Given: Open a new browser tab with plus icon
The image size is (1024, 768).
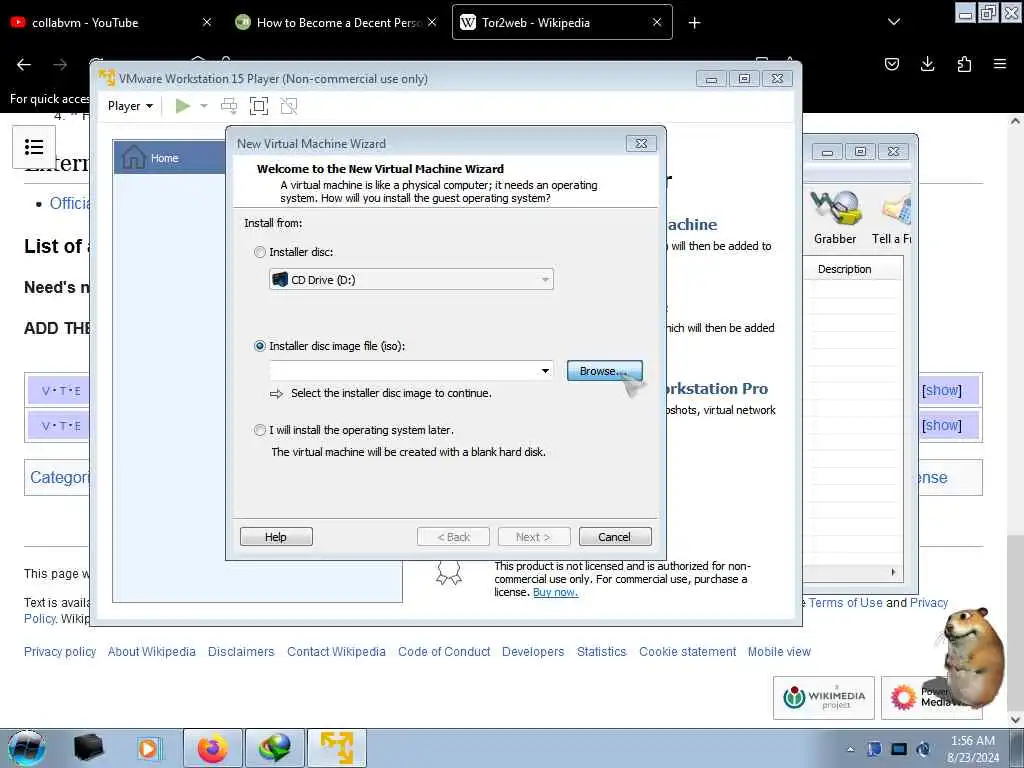Looking at the screenshot, I should (x=694, y=23).
